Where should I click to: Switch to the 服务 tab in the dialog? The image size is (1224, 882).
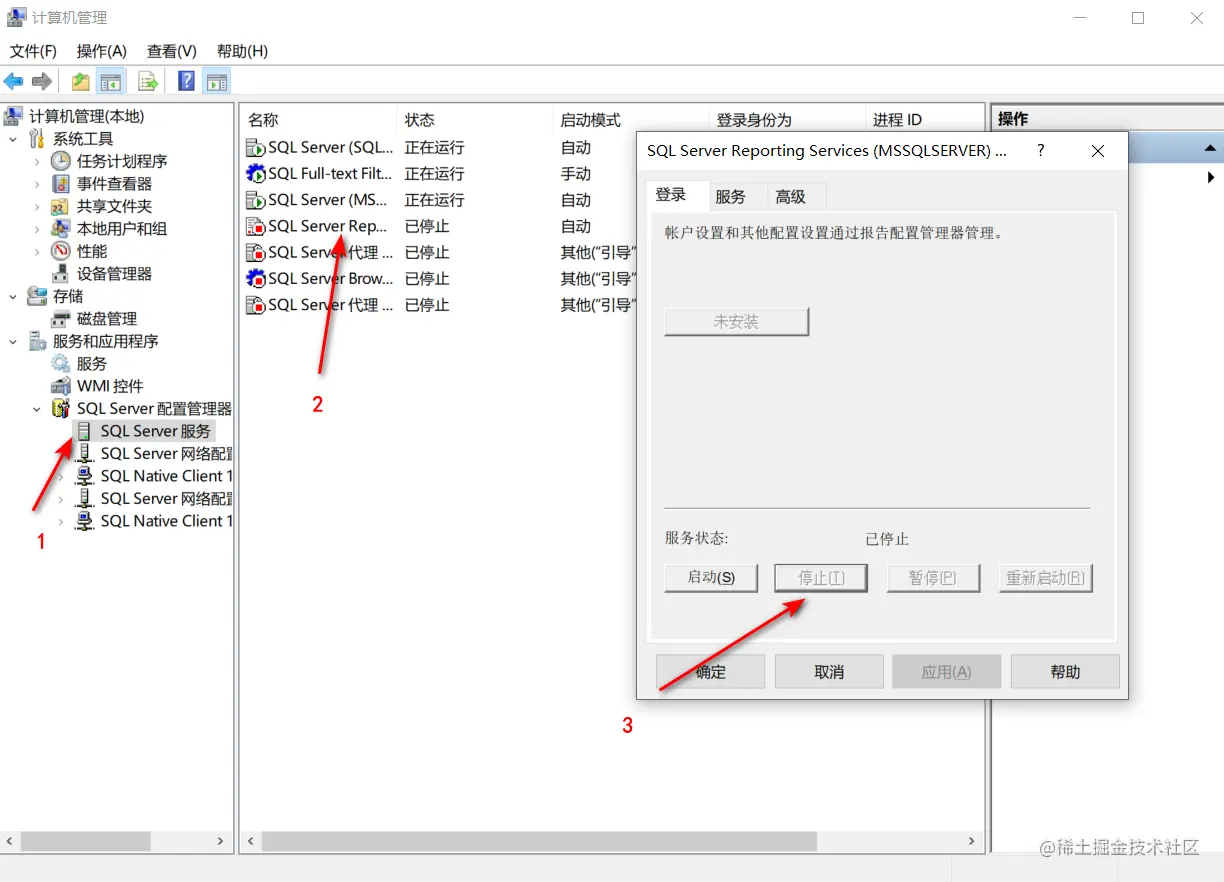coord(731,197)
